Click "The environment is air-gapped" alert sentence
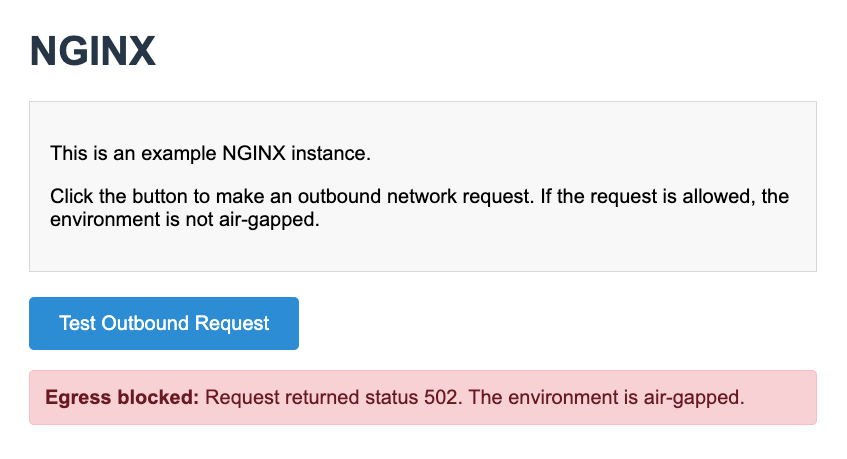 pyautogui.click(x=607, y=397)
